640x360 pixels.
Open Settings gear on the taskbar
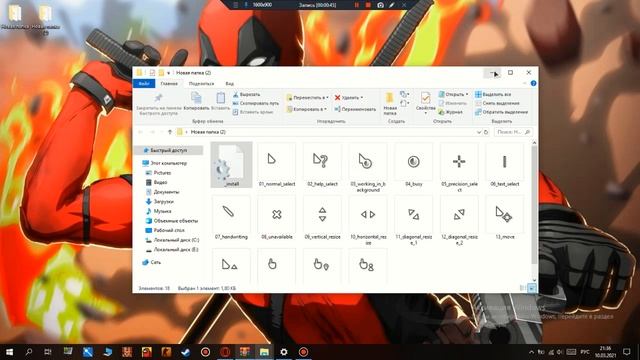coord(284,352)
